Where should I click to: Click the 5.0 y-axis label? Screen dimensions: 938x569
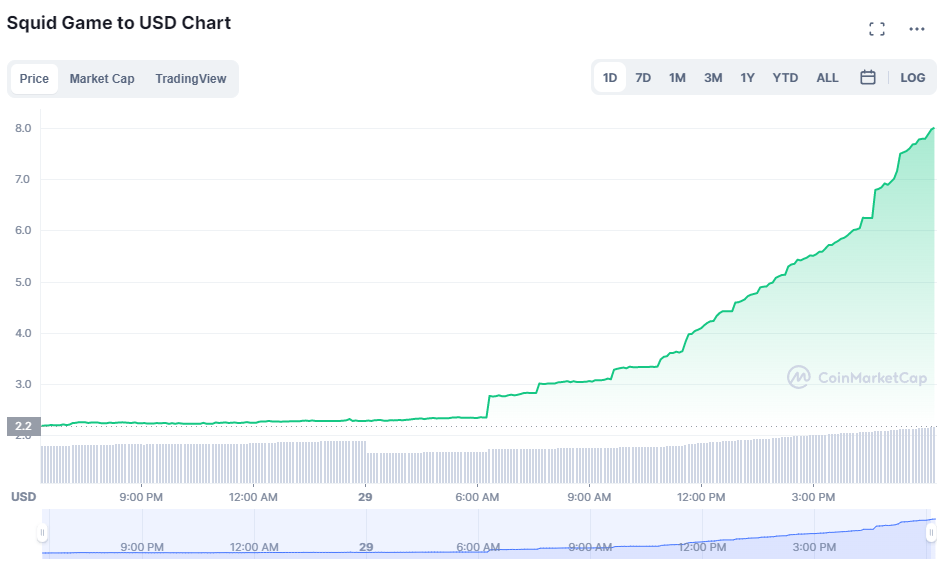[23, 282]
